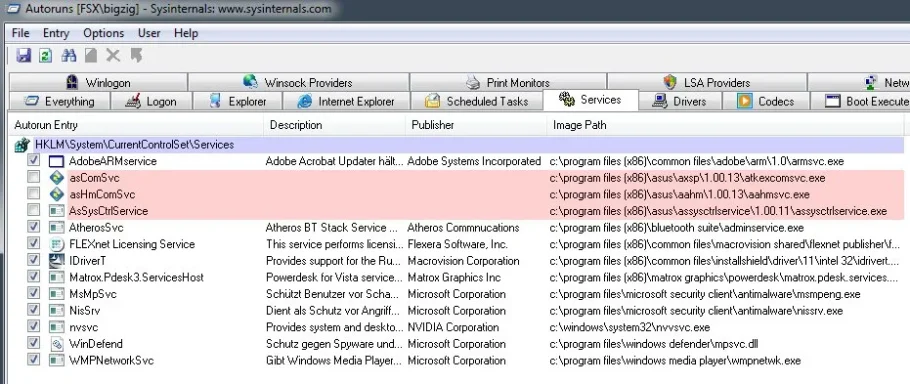Click the AtherosSvc entry icon
Image resolution: width=910 pixels, height=384 pixels.
[56, 227]
